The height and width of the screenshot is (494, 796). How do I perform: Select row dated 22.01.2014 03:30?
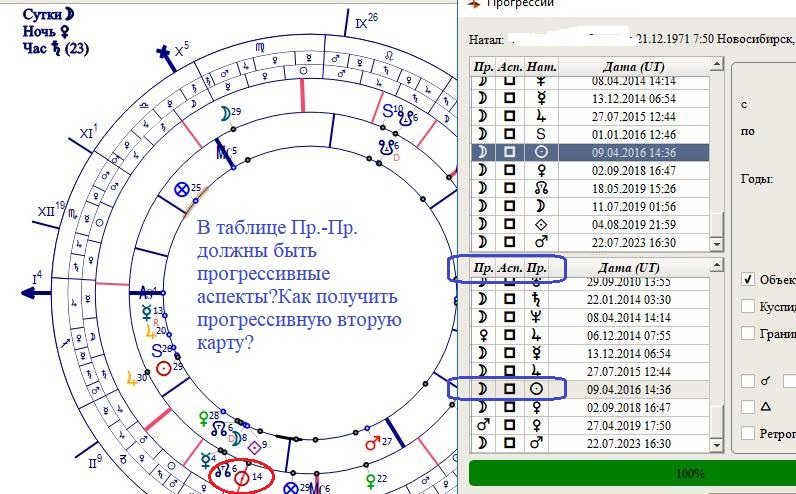(590, 300)
